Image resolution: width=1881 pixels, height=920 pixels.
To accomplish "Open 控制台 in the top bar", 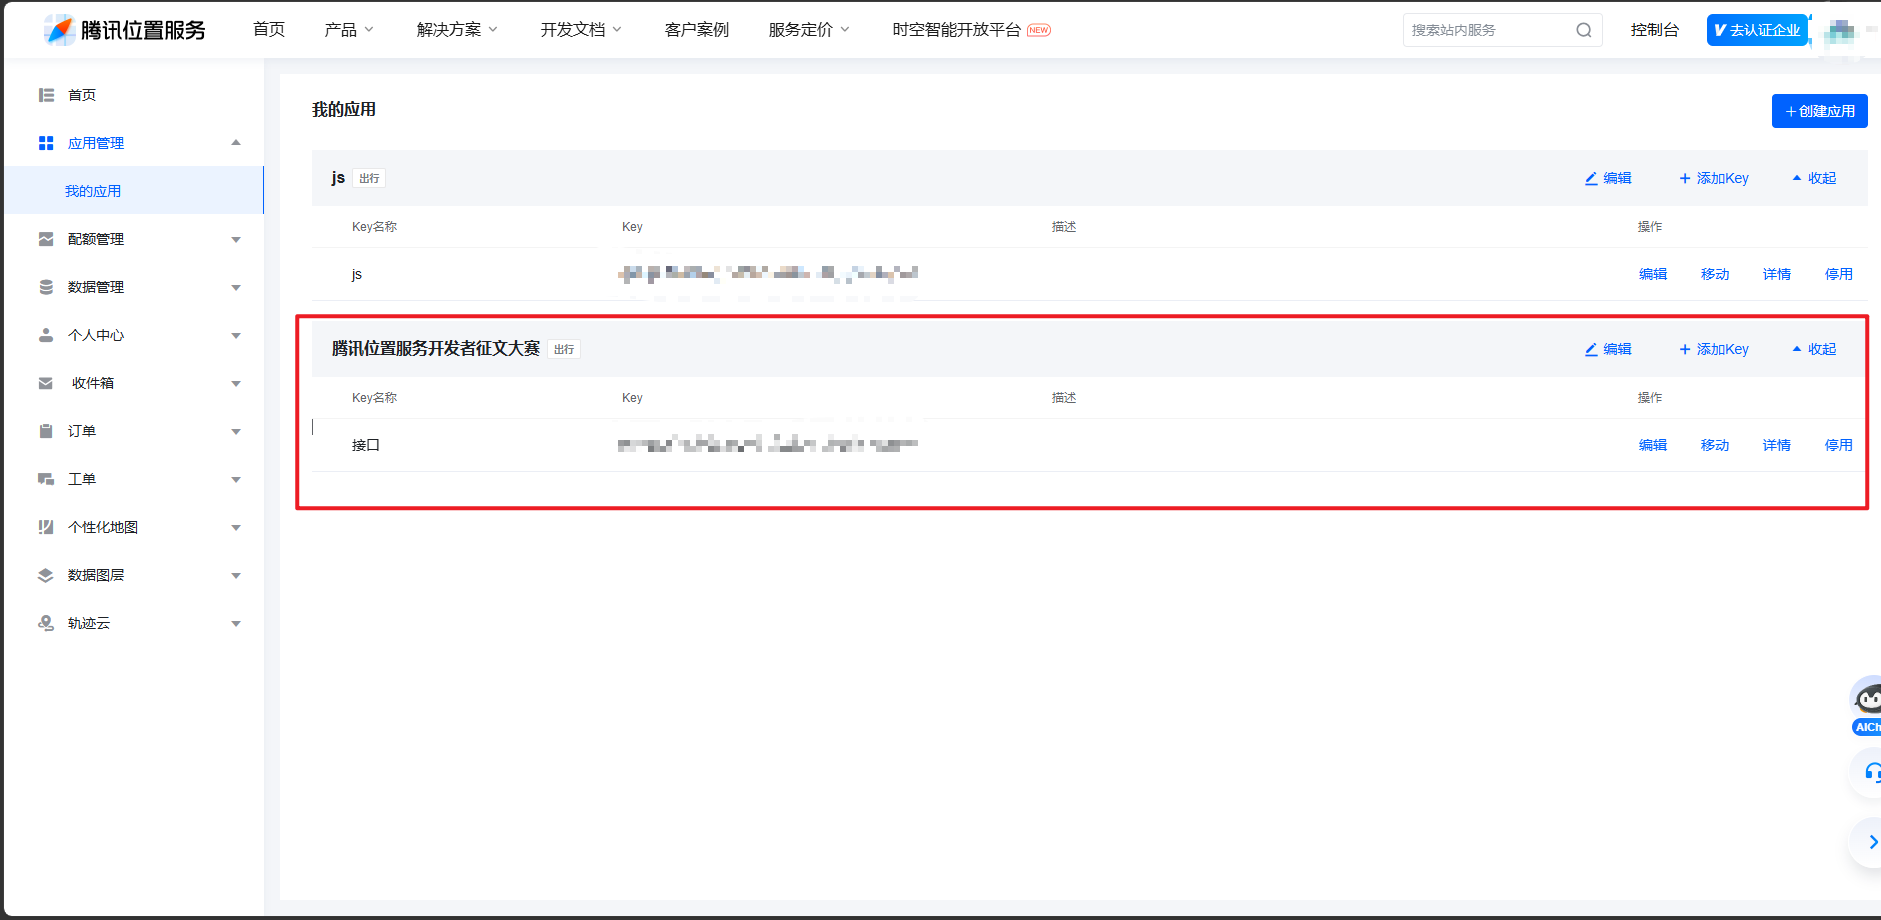I will click(1655, 30).
